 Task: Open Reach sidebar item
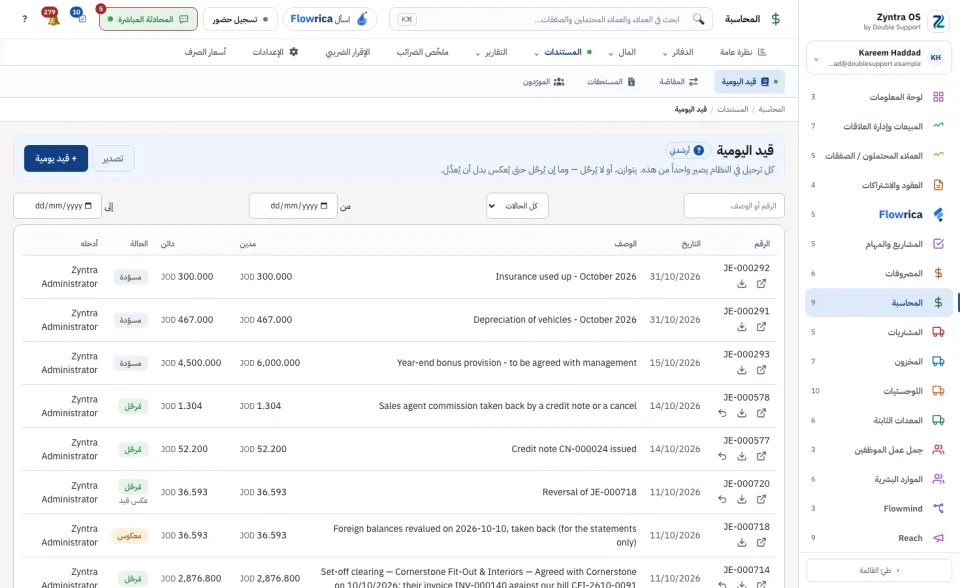879,538
